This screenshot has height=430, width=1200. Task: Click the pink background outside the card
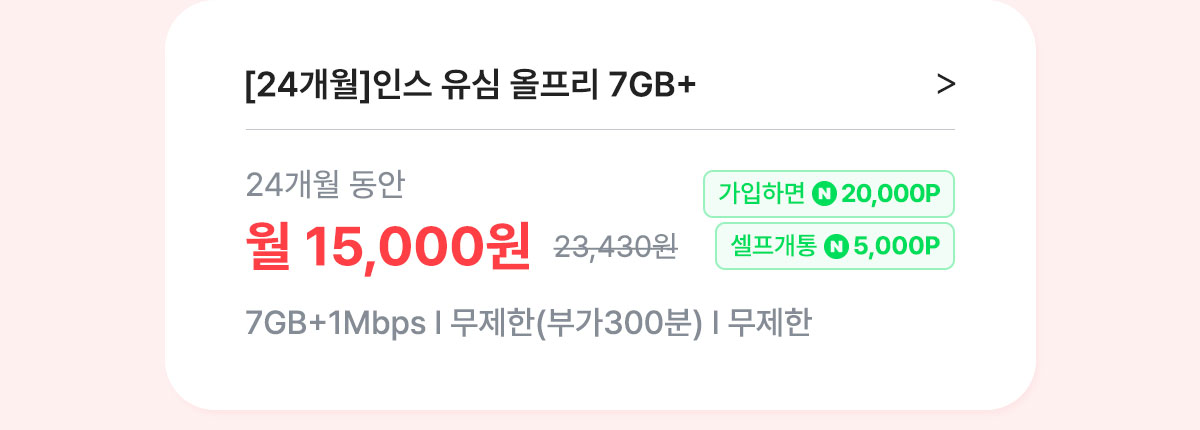[x=80, y=215]
